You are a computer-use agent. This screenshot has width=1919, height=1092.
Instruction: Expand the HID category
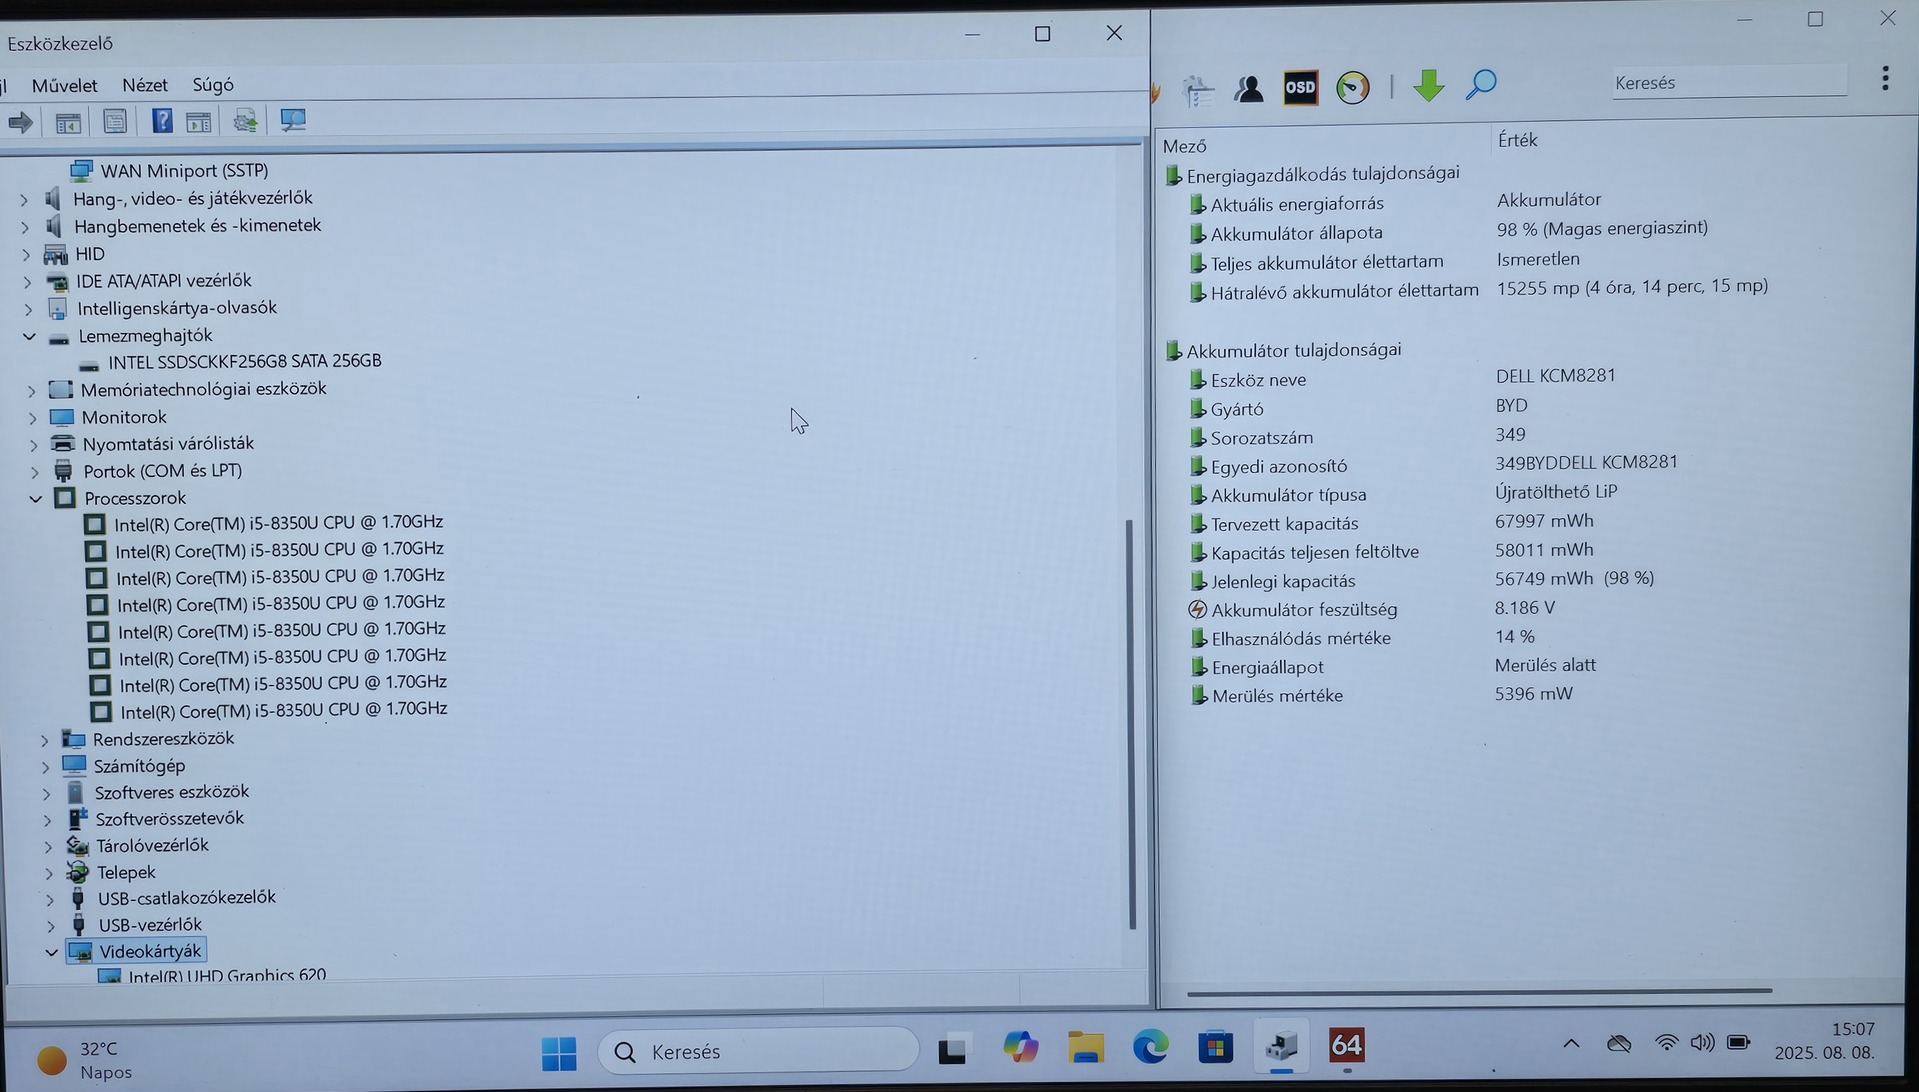[26, 255]
